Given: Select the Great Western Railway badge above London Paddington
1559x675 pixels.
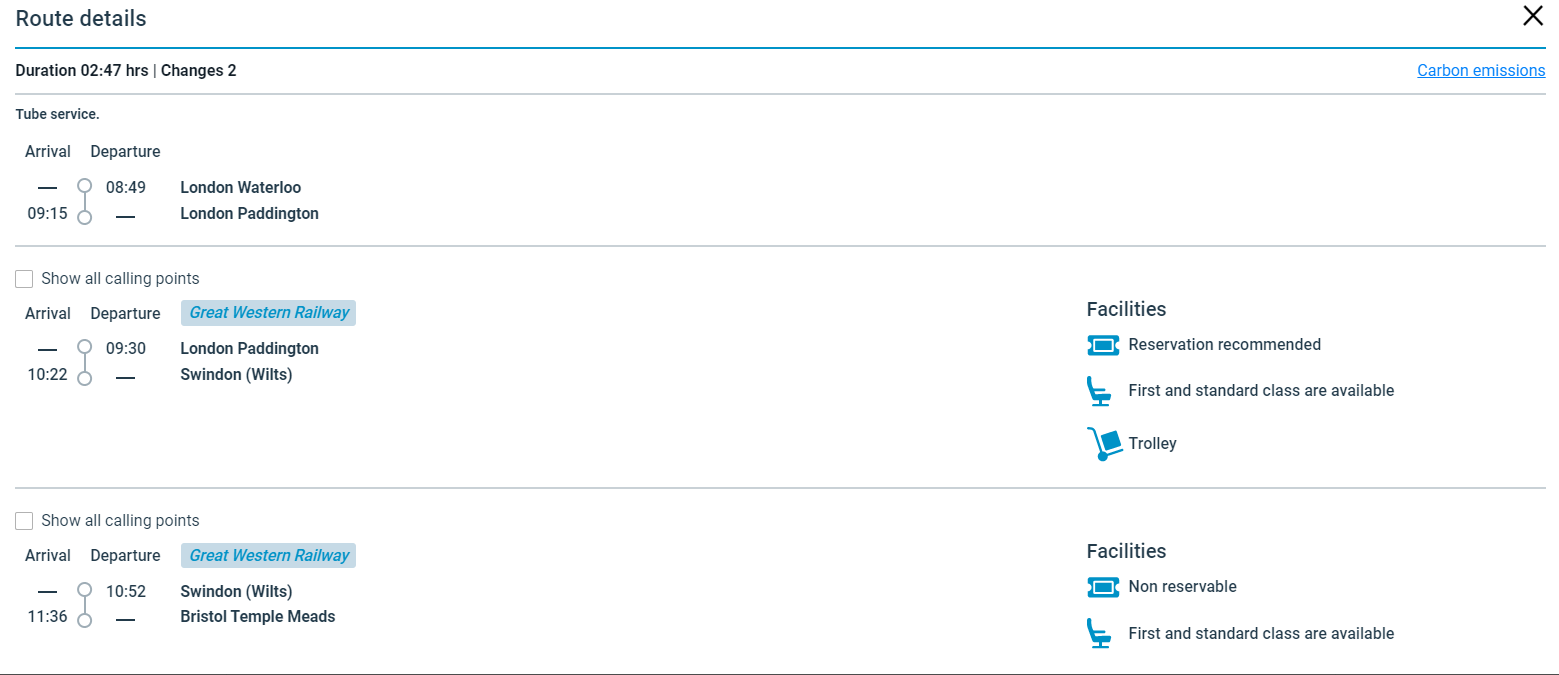Looking at the screenshot, I should (268, 313).
